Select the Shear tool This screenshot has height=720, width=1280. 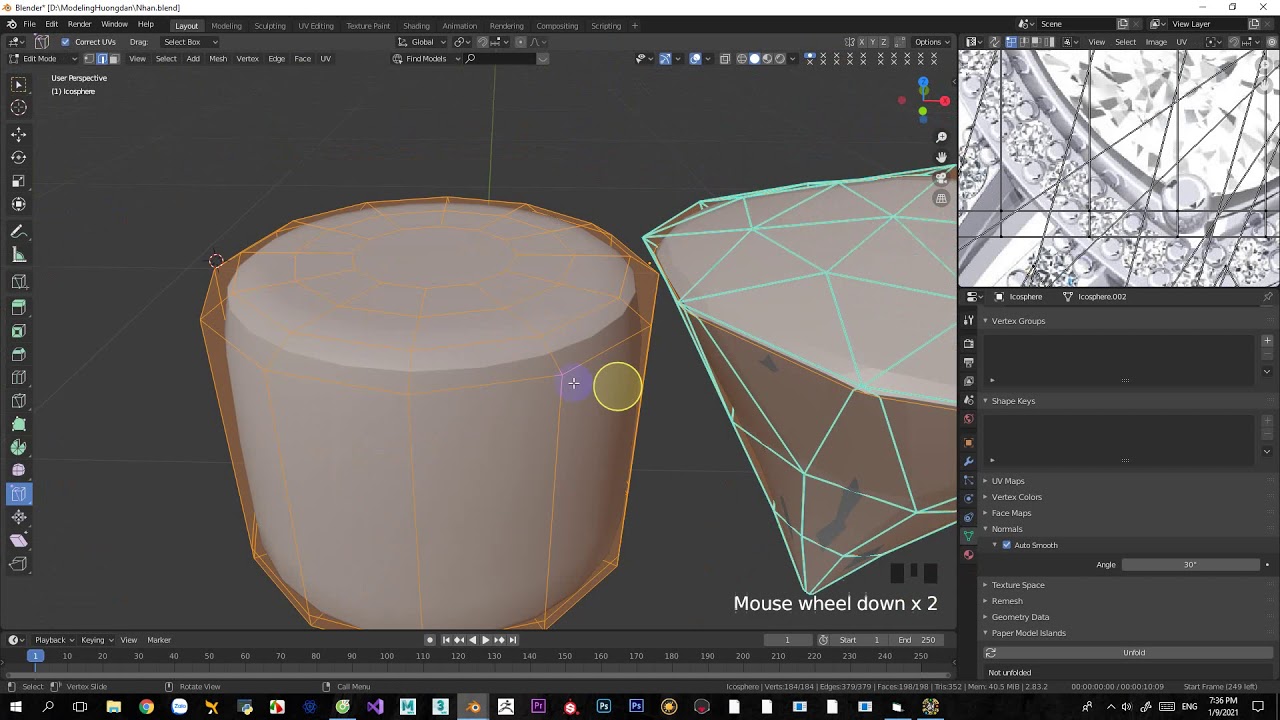(19, 540)
